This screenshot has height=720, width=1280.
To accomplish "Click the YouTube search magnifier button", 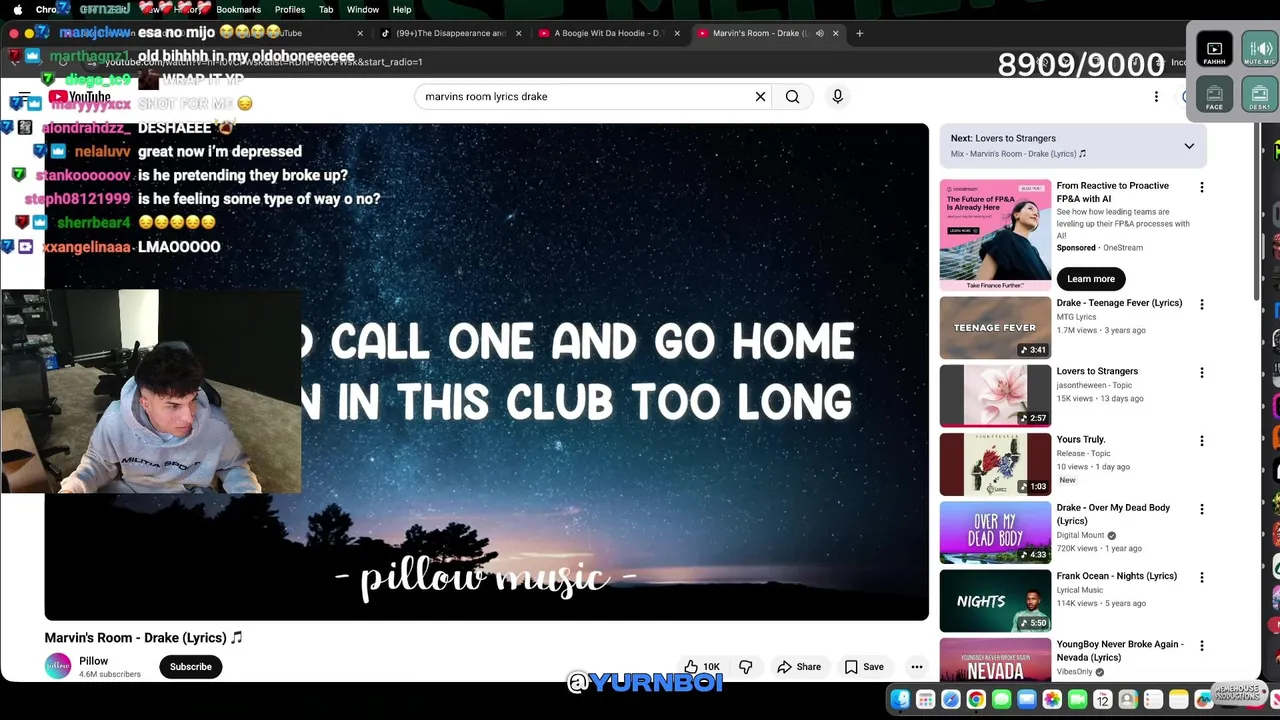I will click(x=792, y=97).
